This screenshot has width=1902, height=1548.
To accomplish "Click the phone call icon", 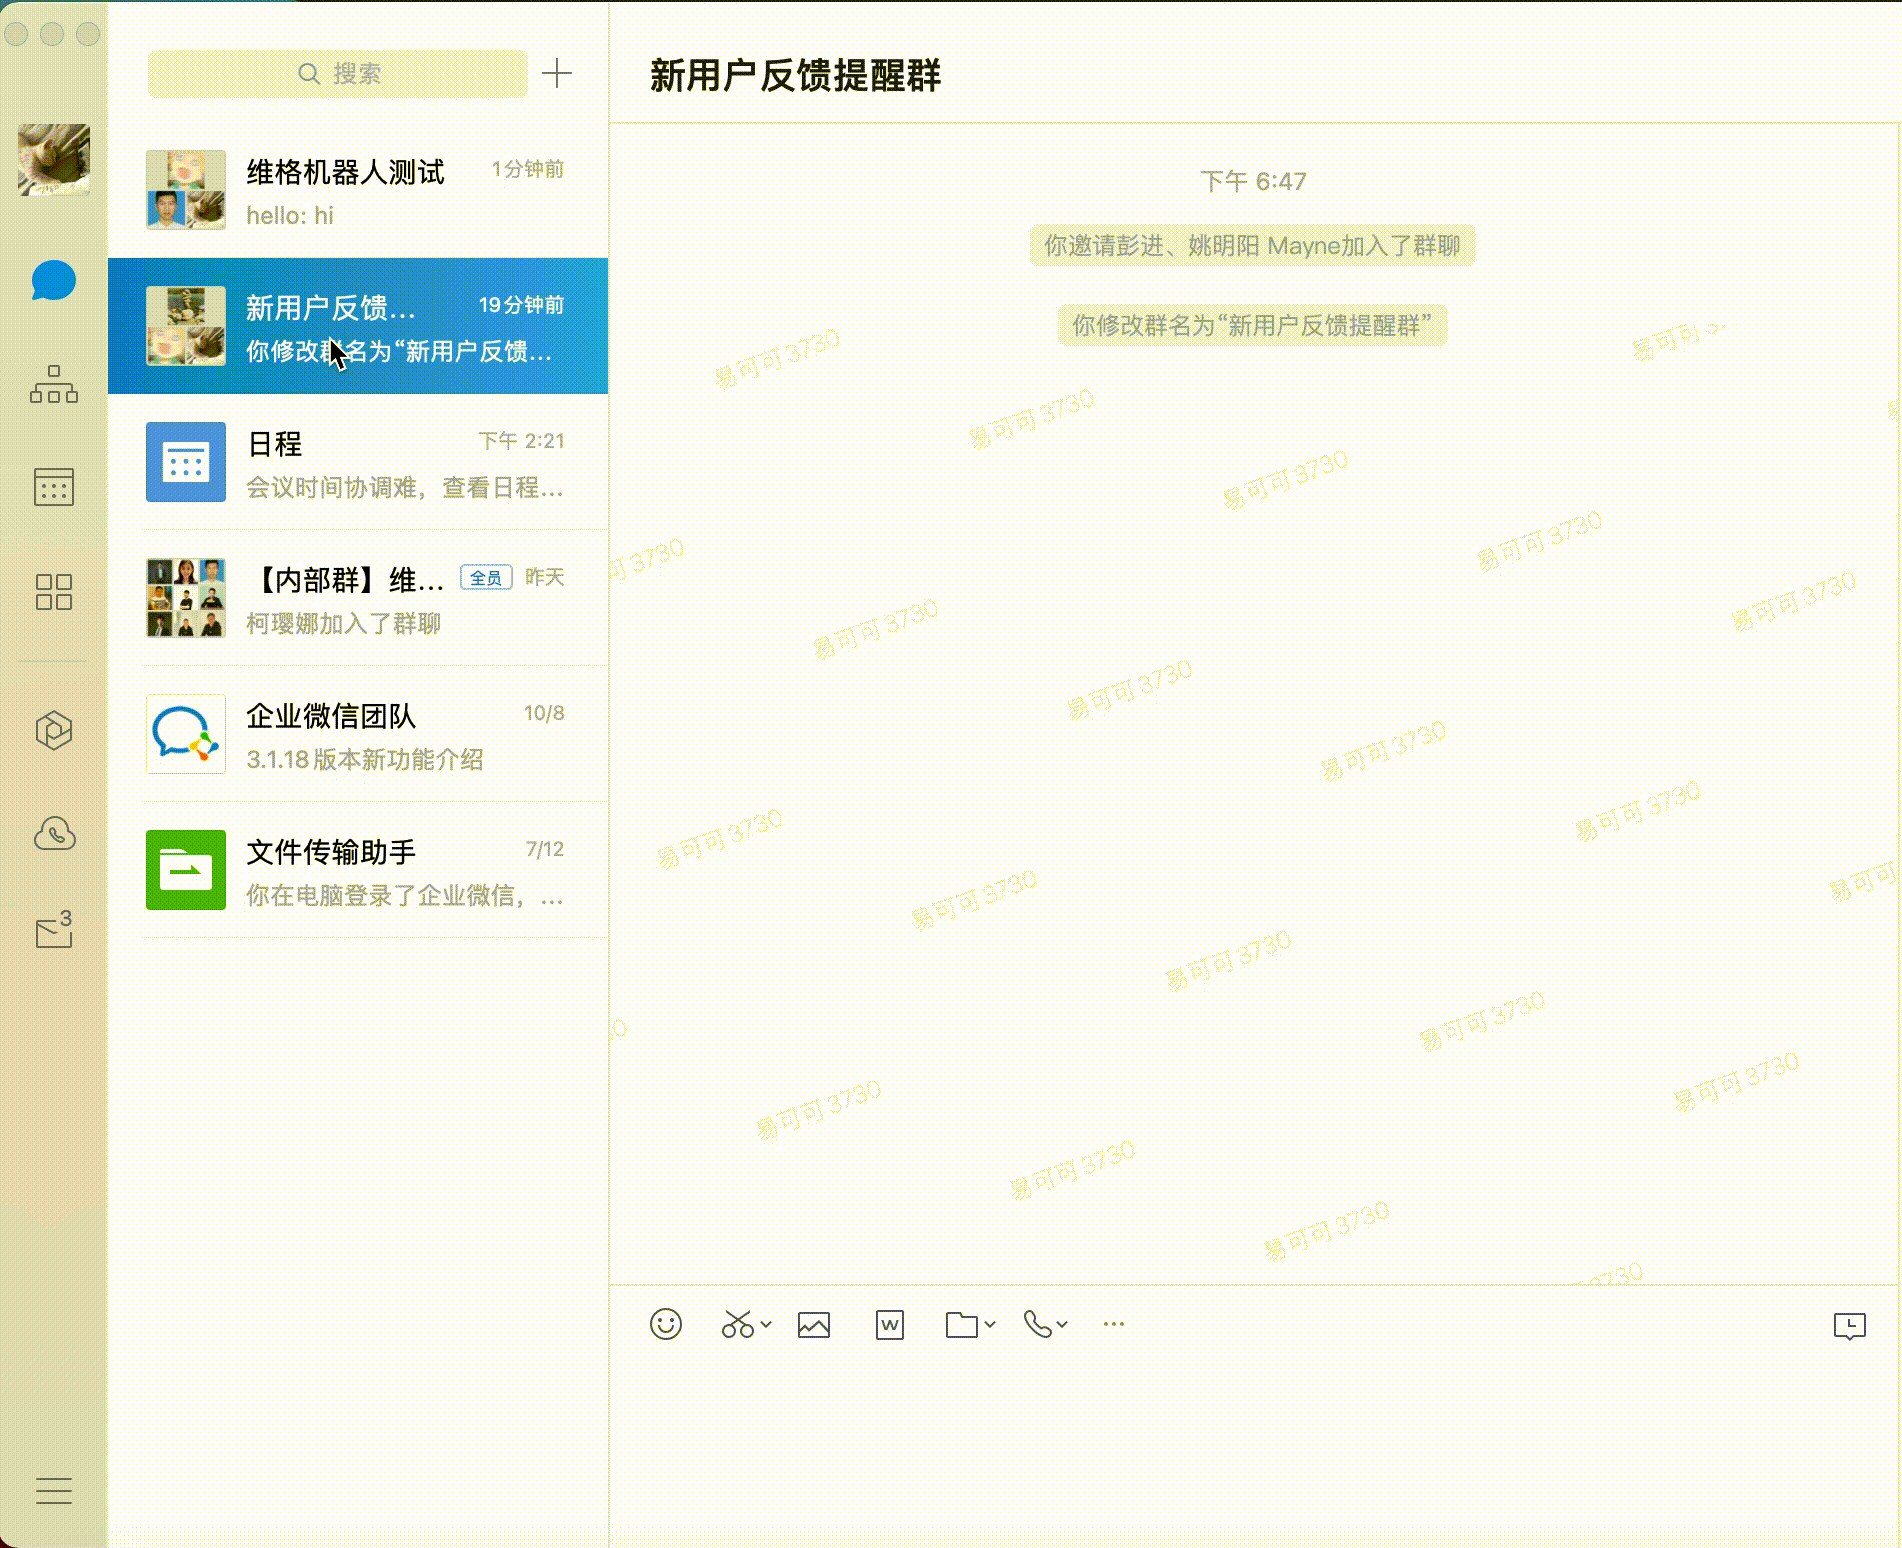I will (x=1038, y=1324).
